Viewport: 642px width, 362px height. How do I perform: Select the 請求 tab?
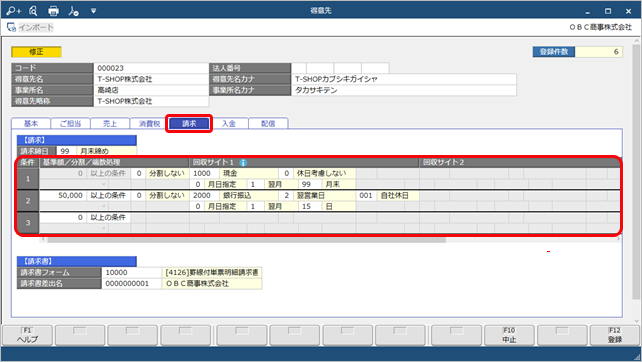click(x=189, y=123)
